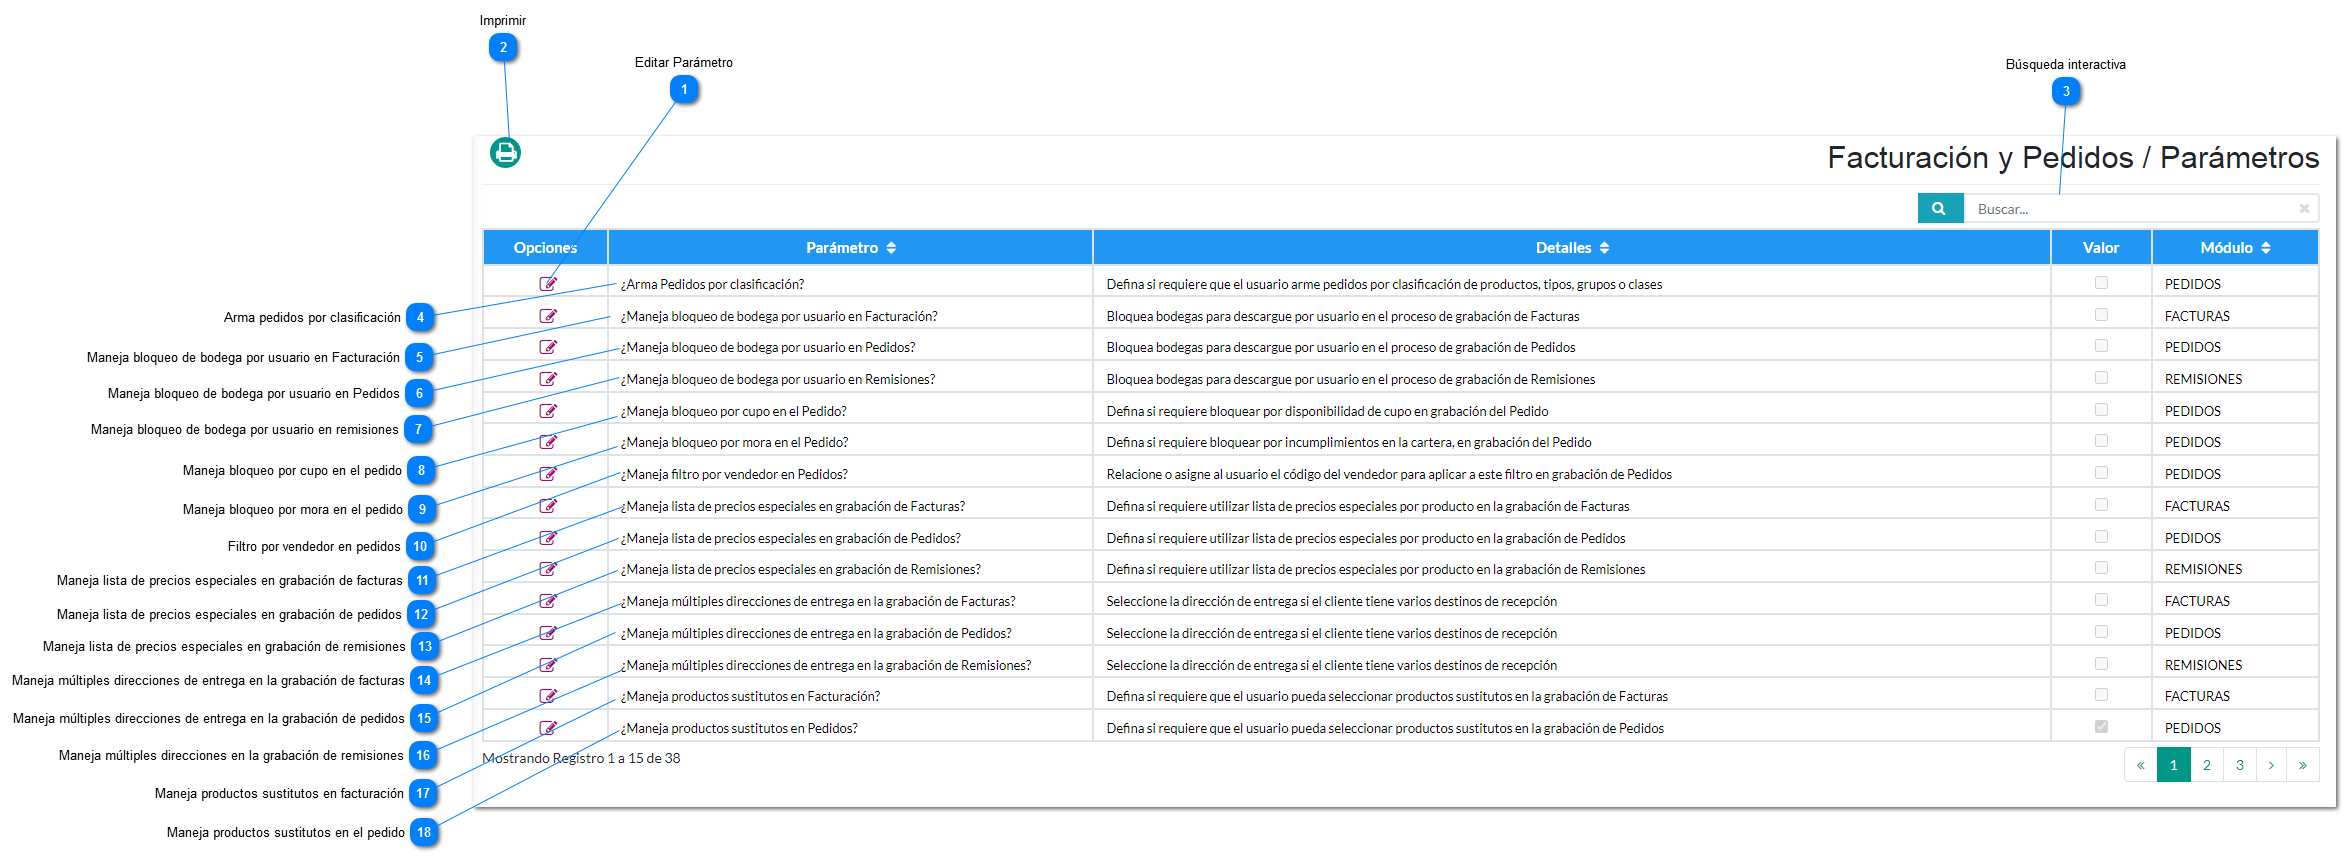Edit parameter bloqueo de bodega en Remisiones
This screenshot has width=2345, height=857.
click(x=548, y=379)
